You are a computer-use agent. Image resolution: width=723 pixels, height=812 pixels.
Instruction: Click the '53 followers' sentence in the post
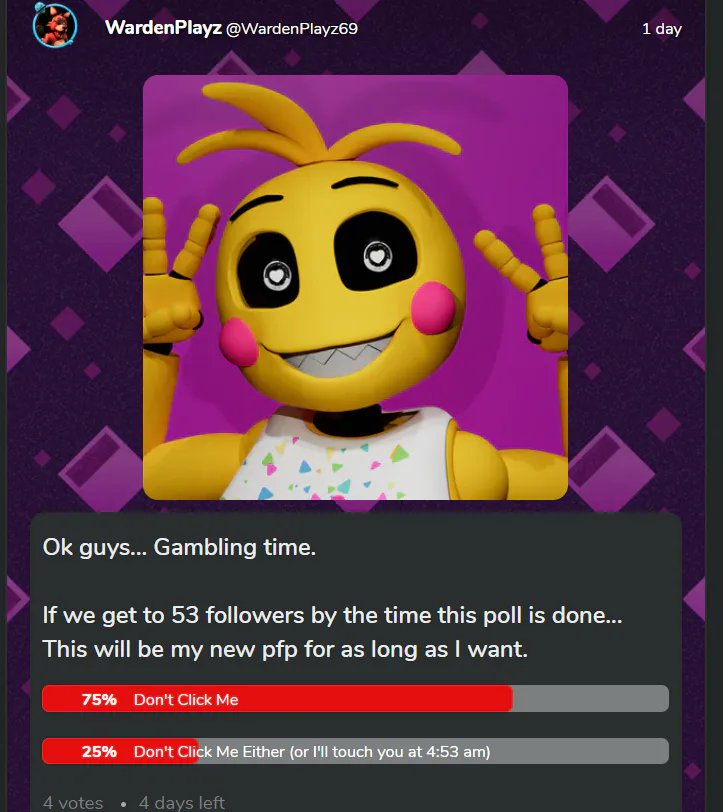coord(332,615)
